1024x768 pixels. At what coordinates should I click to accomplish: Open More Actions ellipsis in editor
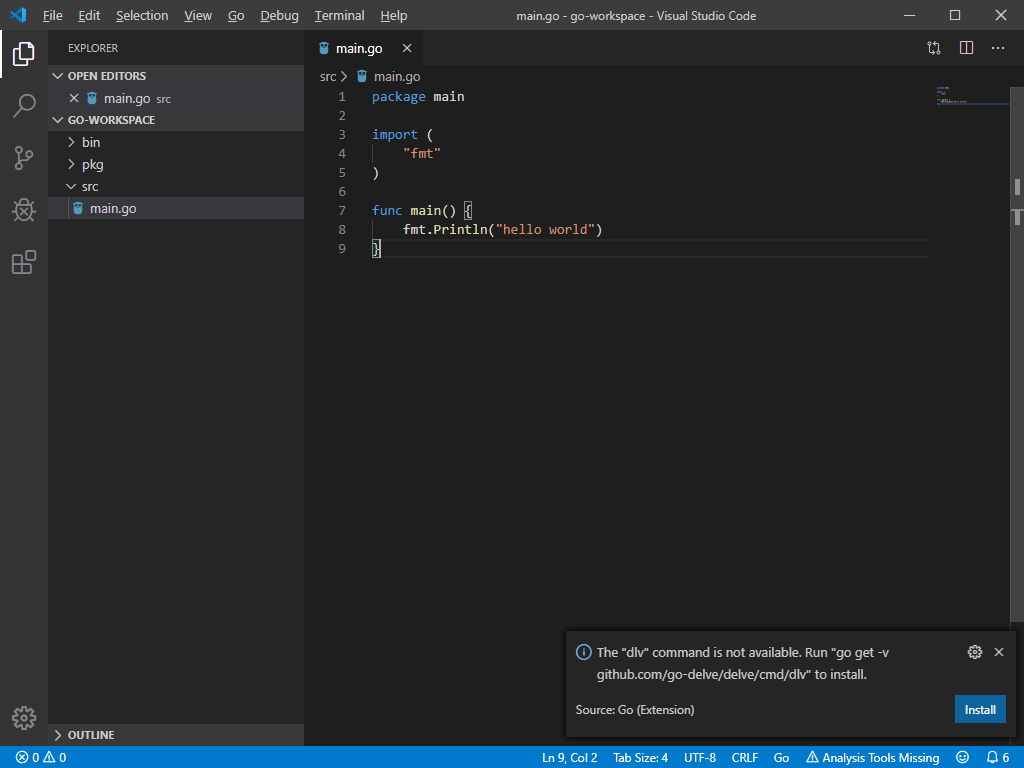(998, 48)
